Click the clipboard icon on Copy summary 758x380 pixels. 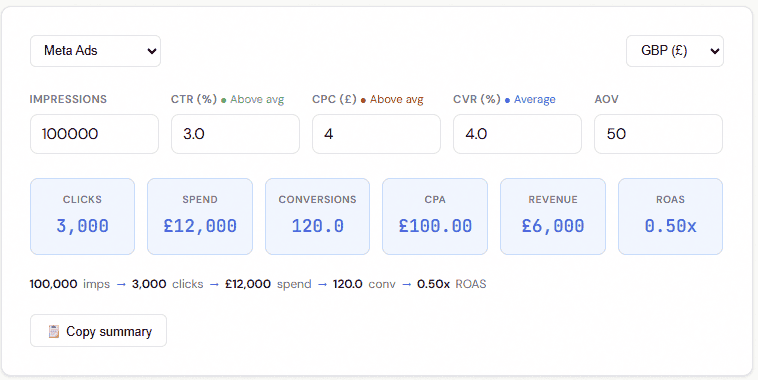click(x=54, y=331)
